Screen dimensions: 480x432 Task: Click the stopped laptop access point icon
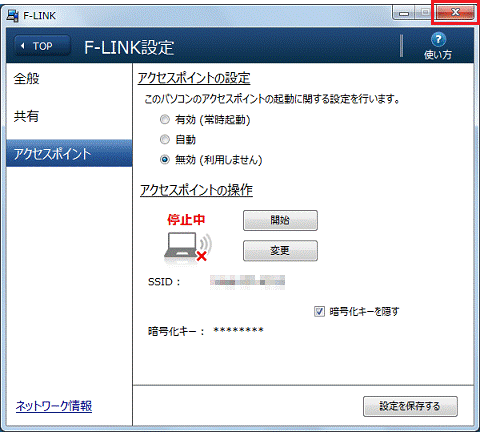pos(188,247)
